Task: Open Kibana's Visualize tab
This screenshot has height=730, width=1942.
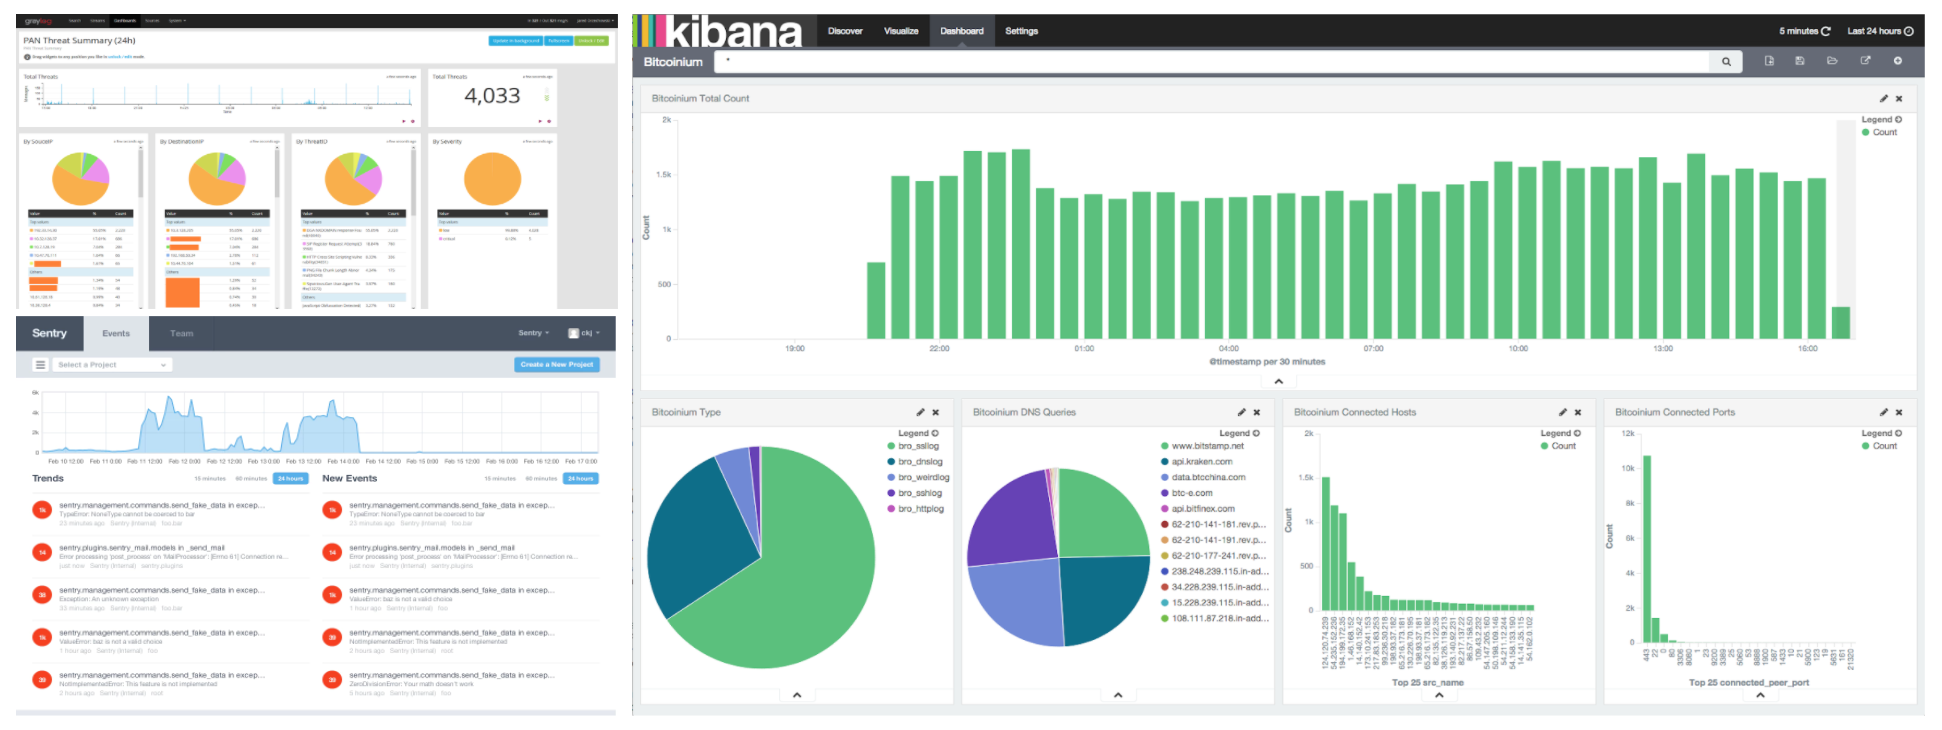Action: [x=901, y=31]
